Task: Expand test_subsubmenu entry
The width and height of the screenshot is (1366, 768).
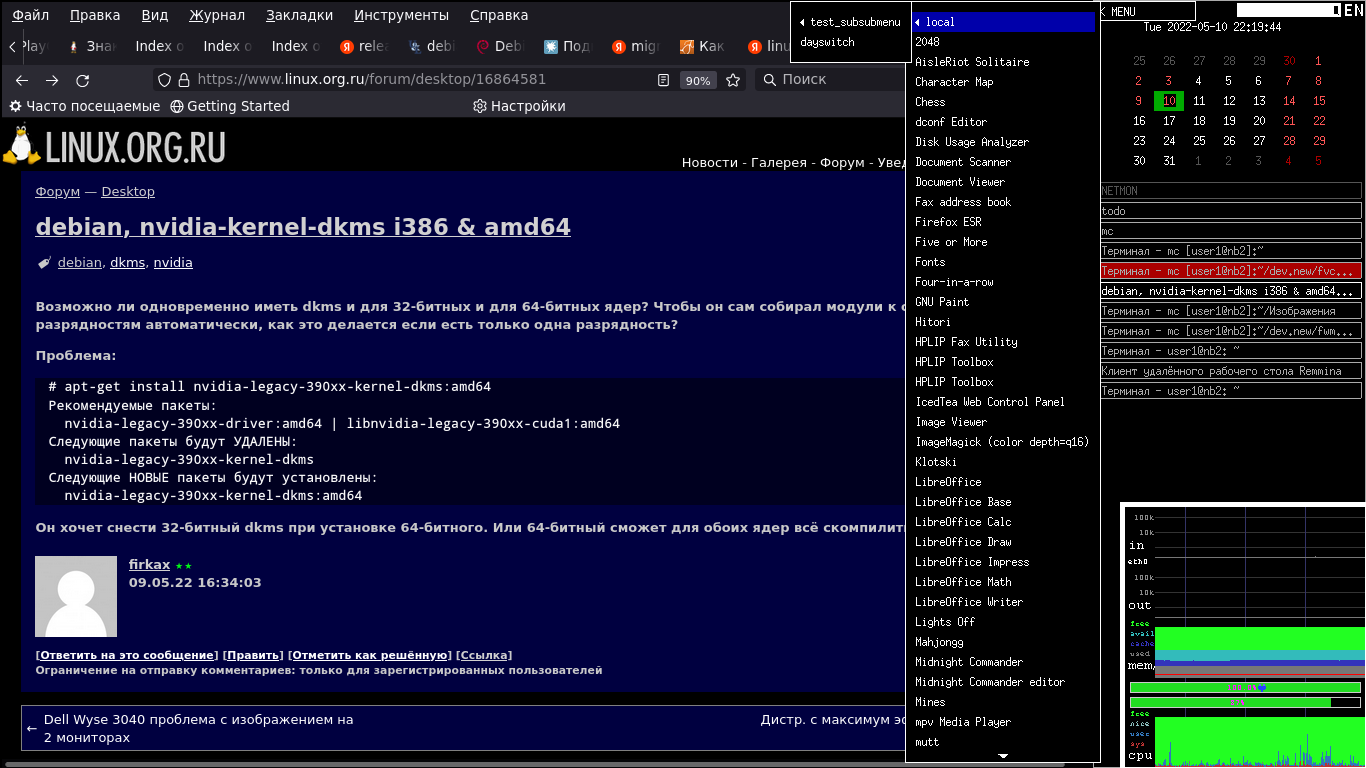Action: point(850,22)
